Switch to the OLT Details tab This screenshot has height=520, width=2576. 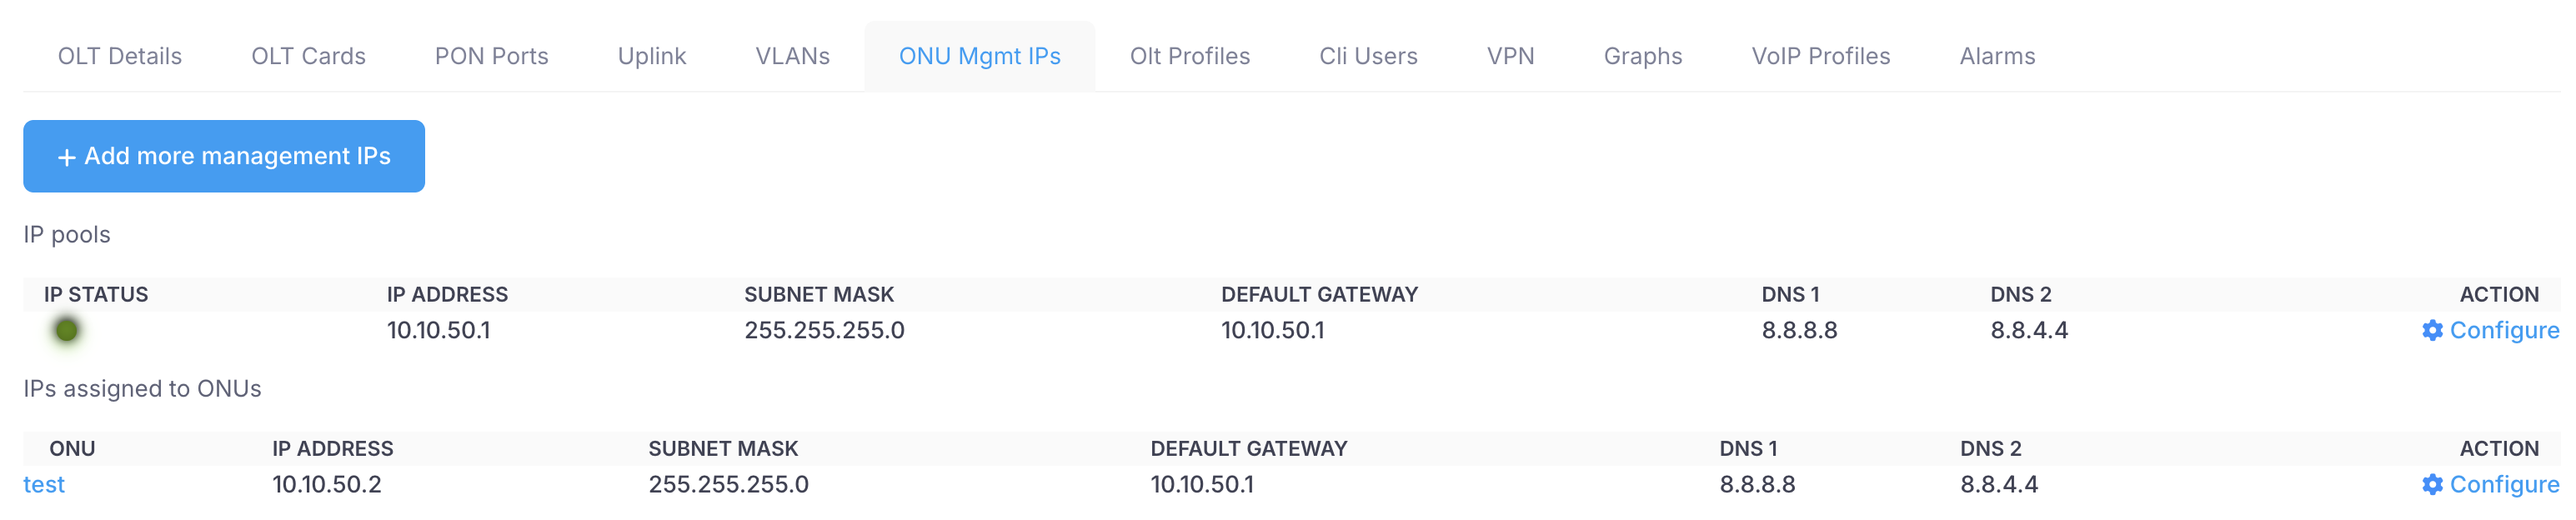[x=120, y=56]
